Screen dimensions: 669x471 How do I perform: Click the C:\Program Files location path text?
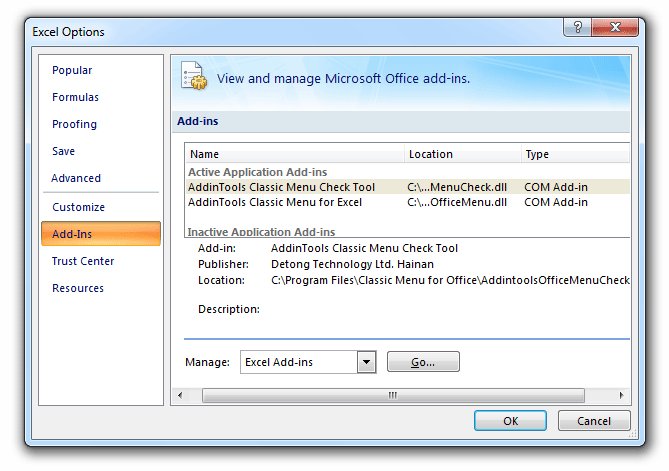pos(450,280)
